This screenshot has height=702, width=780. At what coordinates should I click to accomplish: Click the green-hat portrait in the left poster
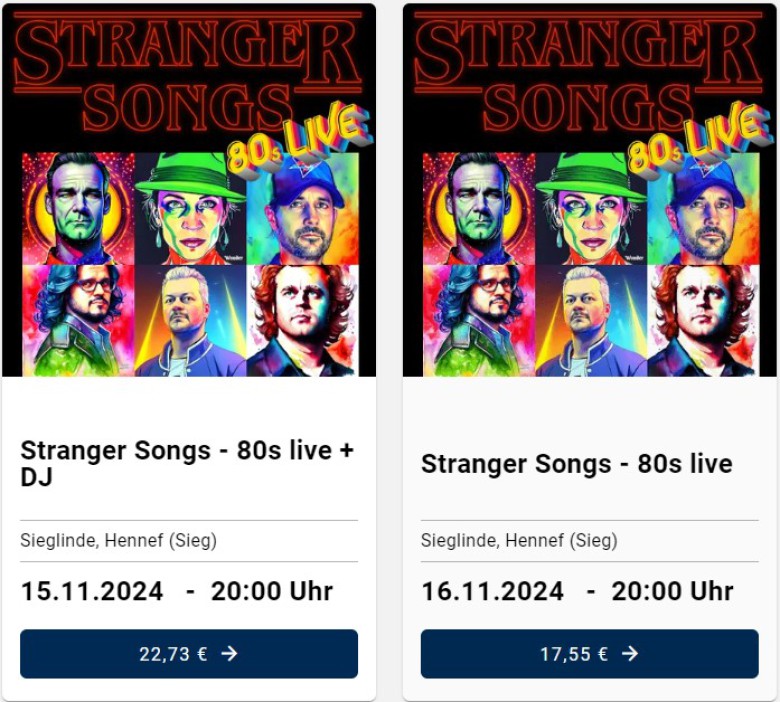[190, 208]
